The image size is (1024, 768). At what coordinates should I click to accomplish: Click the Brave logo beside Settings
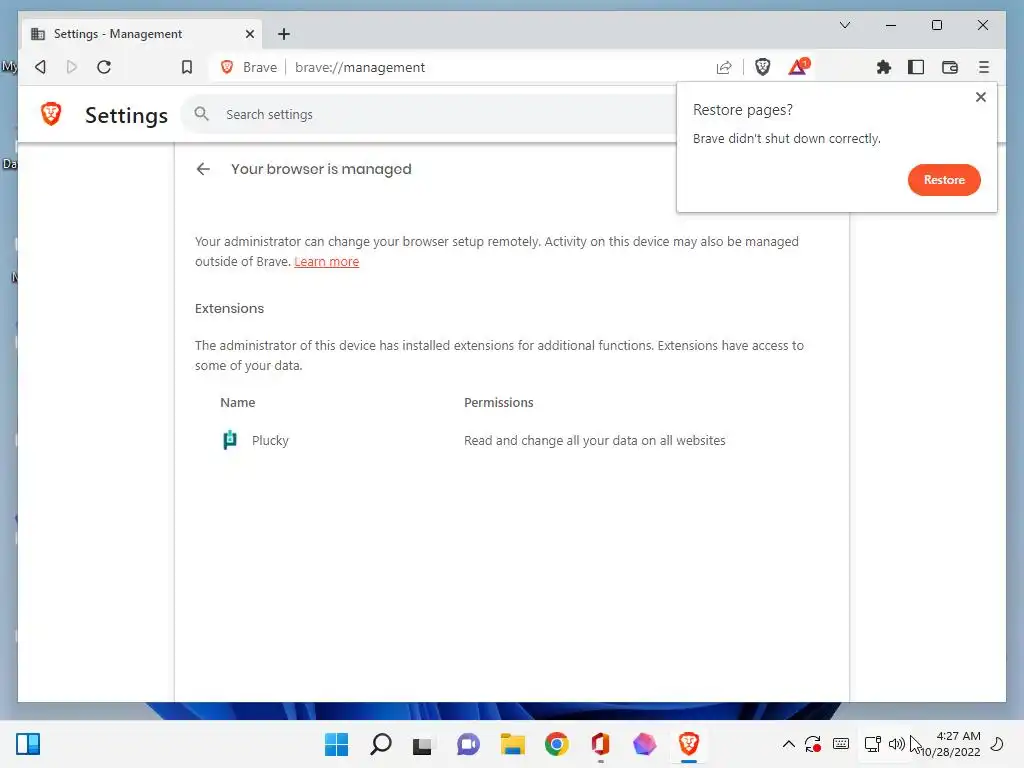51,114
